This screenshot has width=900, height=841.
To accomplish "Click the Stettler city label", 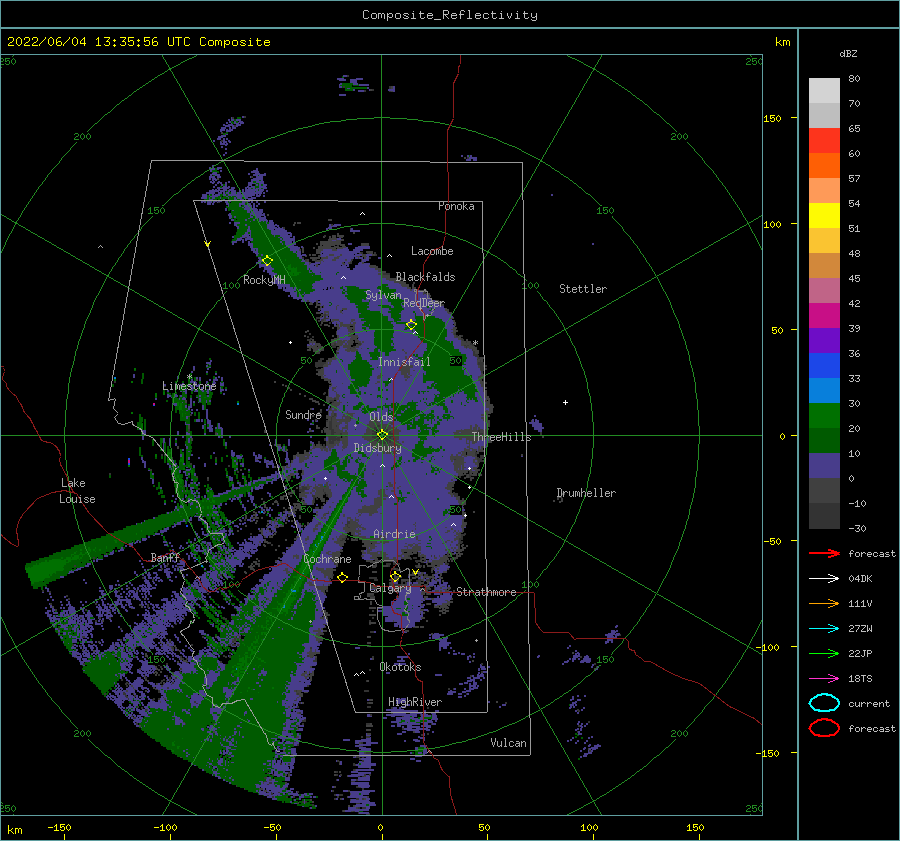I will (583, 289).
